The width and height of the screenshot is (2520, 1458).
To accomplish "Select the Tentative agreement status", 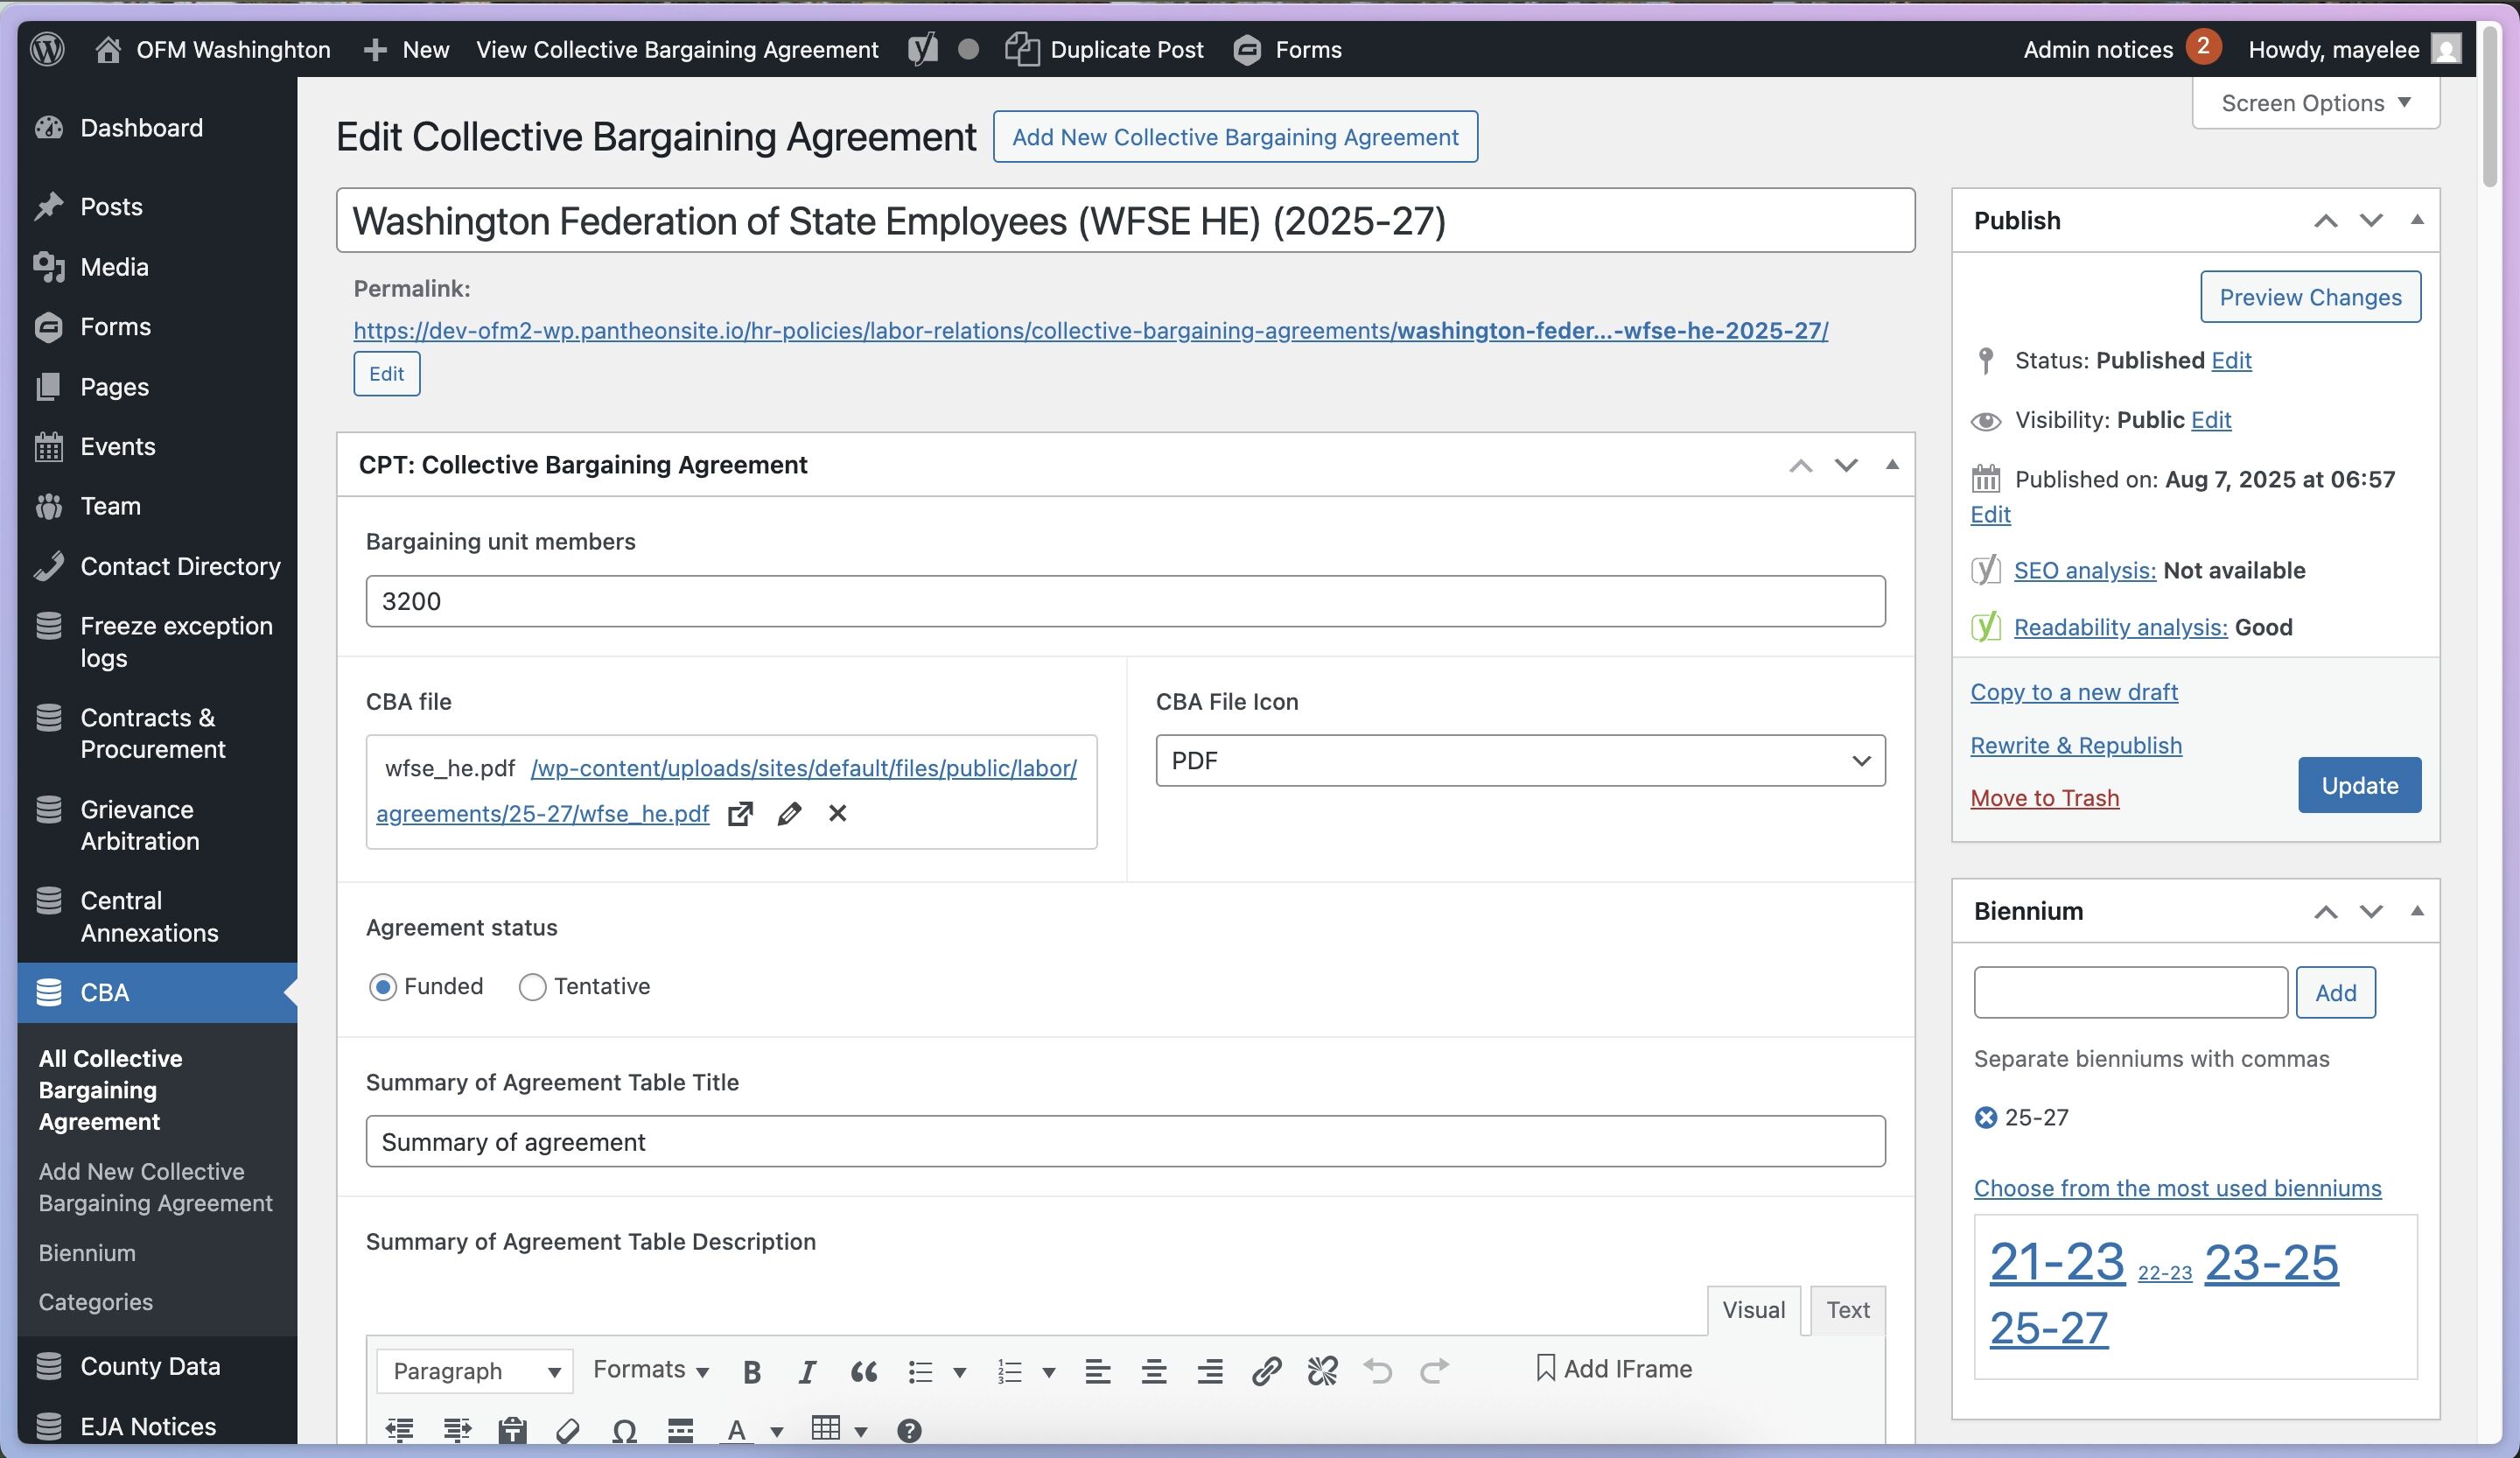I will 532,987.
